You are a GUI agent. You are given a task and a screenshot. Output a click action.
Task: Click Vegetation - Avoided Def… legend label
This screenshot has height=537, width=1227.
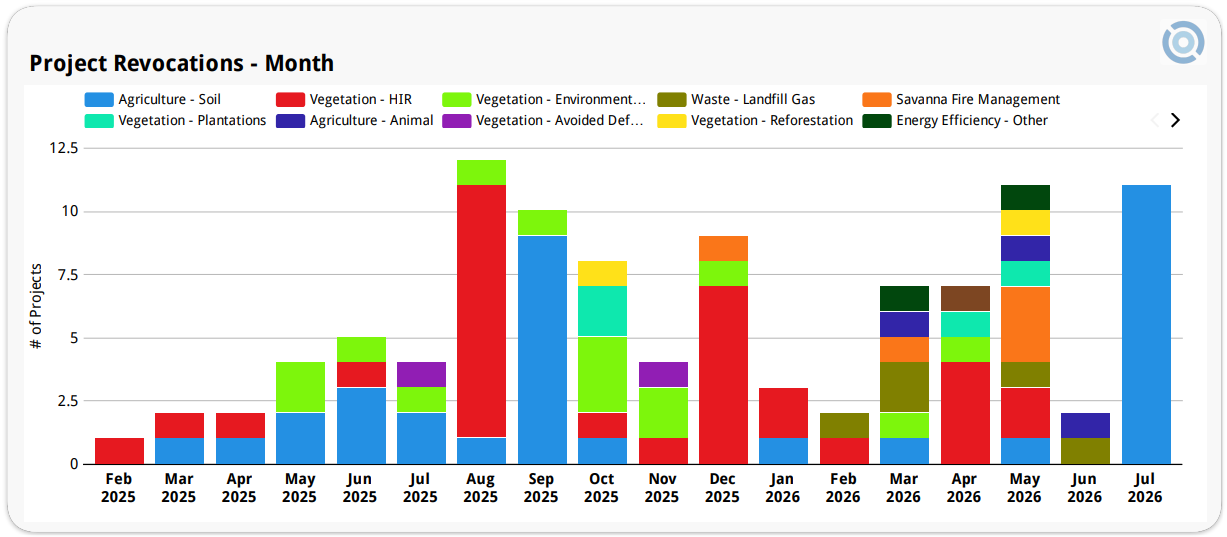click(560, 121)
